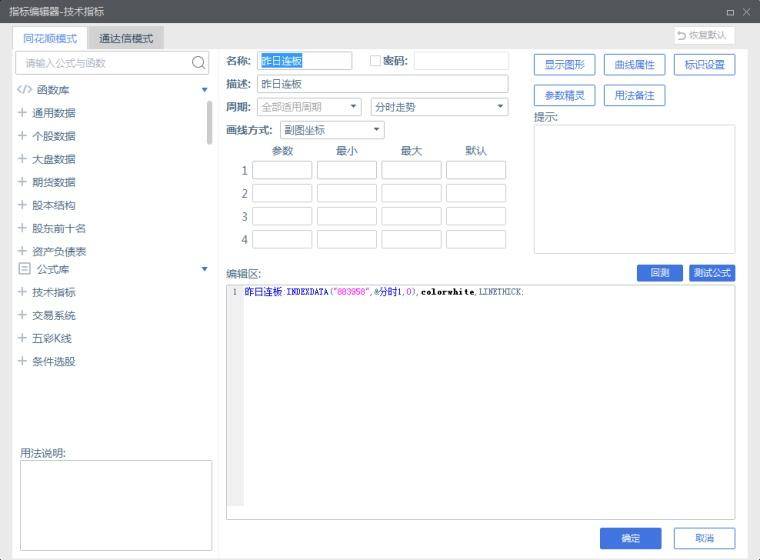Viewport: 760px width, 560px height.
Task: Expand the 大盘数据 tree node
Action: click(22, 159)
